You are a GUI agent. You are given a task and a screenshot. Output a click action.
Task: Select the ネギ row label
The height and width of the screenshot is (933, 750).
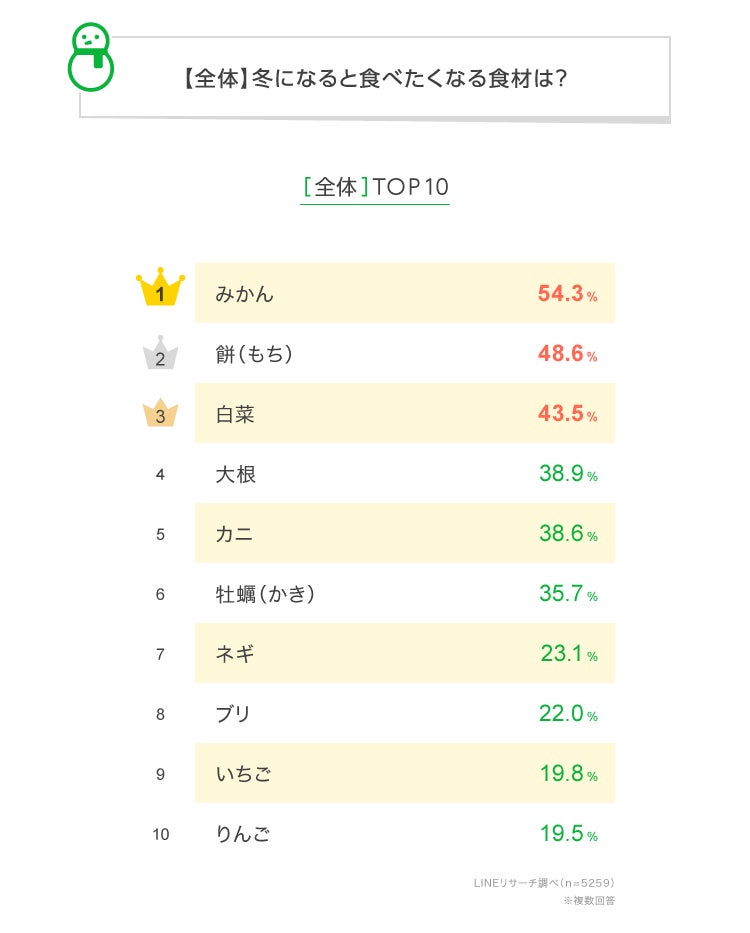pos(235,654)
